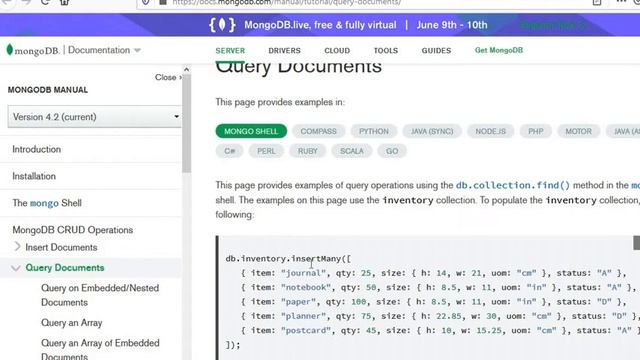Image resolution: width=640 pixels, height=360 pixels.
Task: Close the sidebar with Close link
Action: (168, 77)
